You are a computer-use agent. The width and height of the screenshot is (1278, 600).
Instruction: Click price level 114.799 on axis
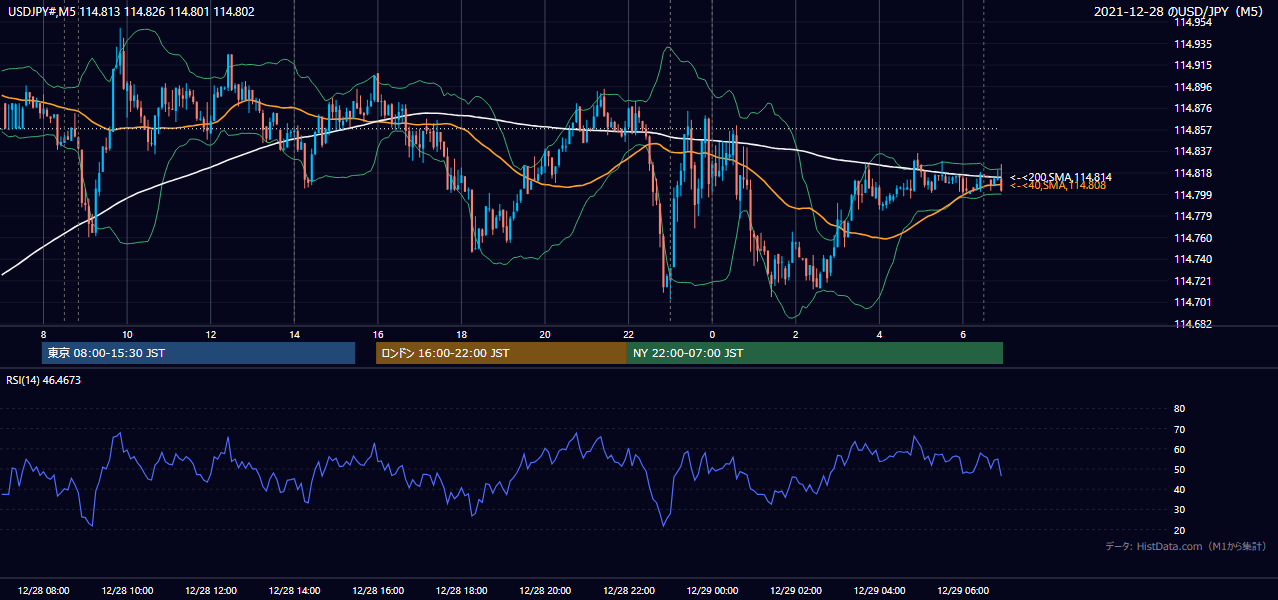tap(1192, 195)
